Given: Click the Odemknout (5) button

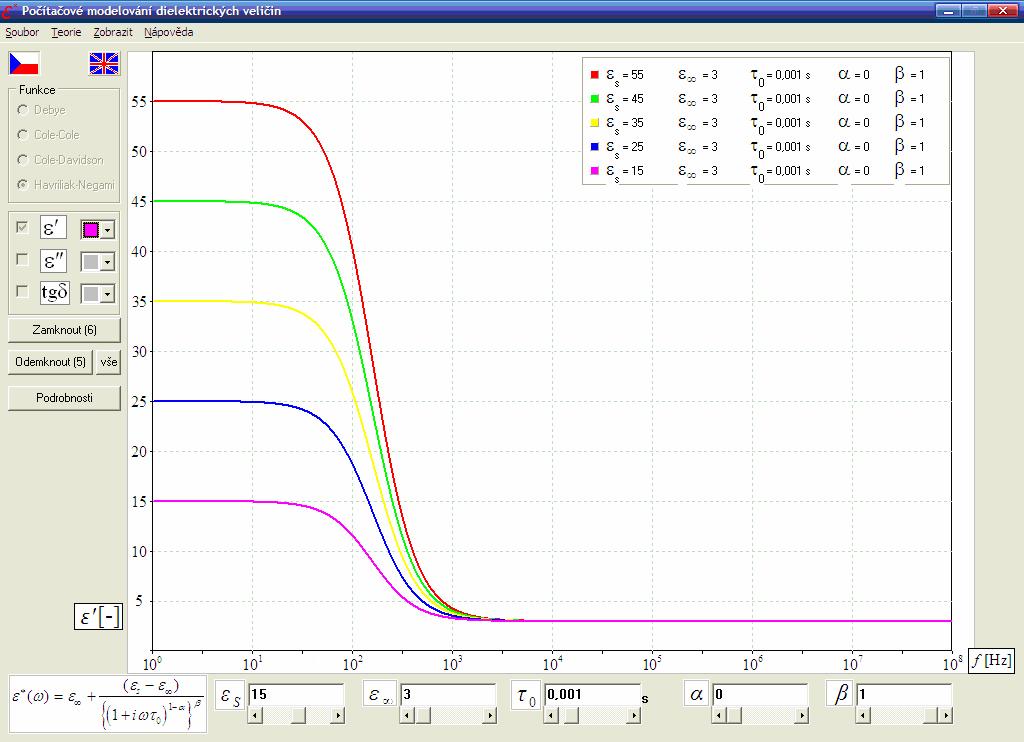Looking at the screenshot, I should (x=50, y=362).
